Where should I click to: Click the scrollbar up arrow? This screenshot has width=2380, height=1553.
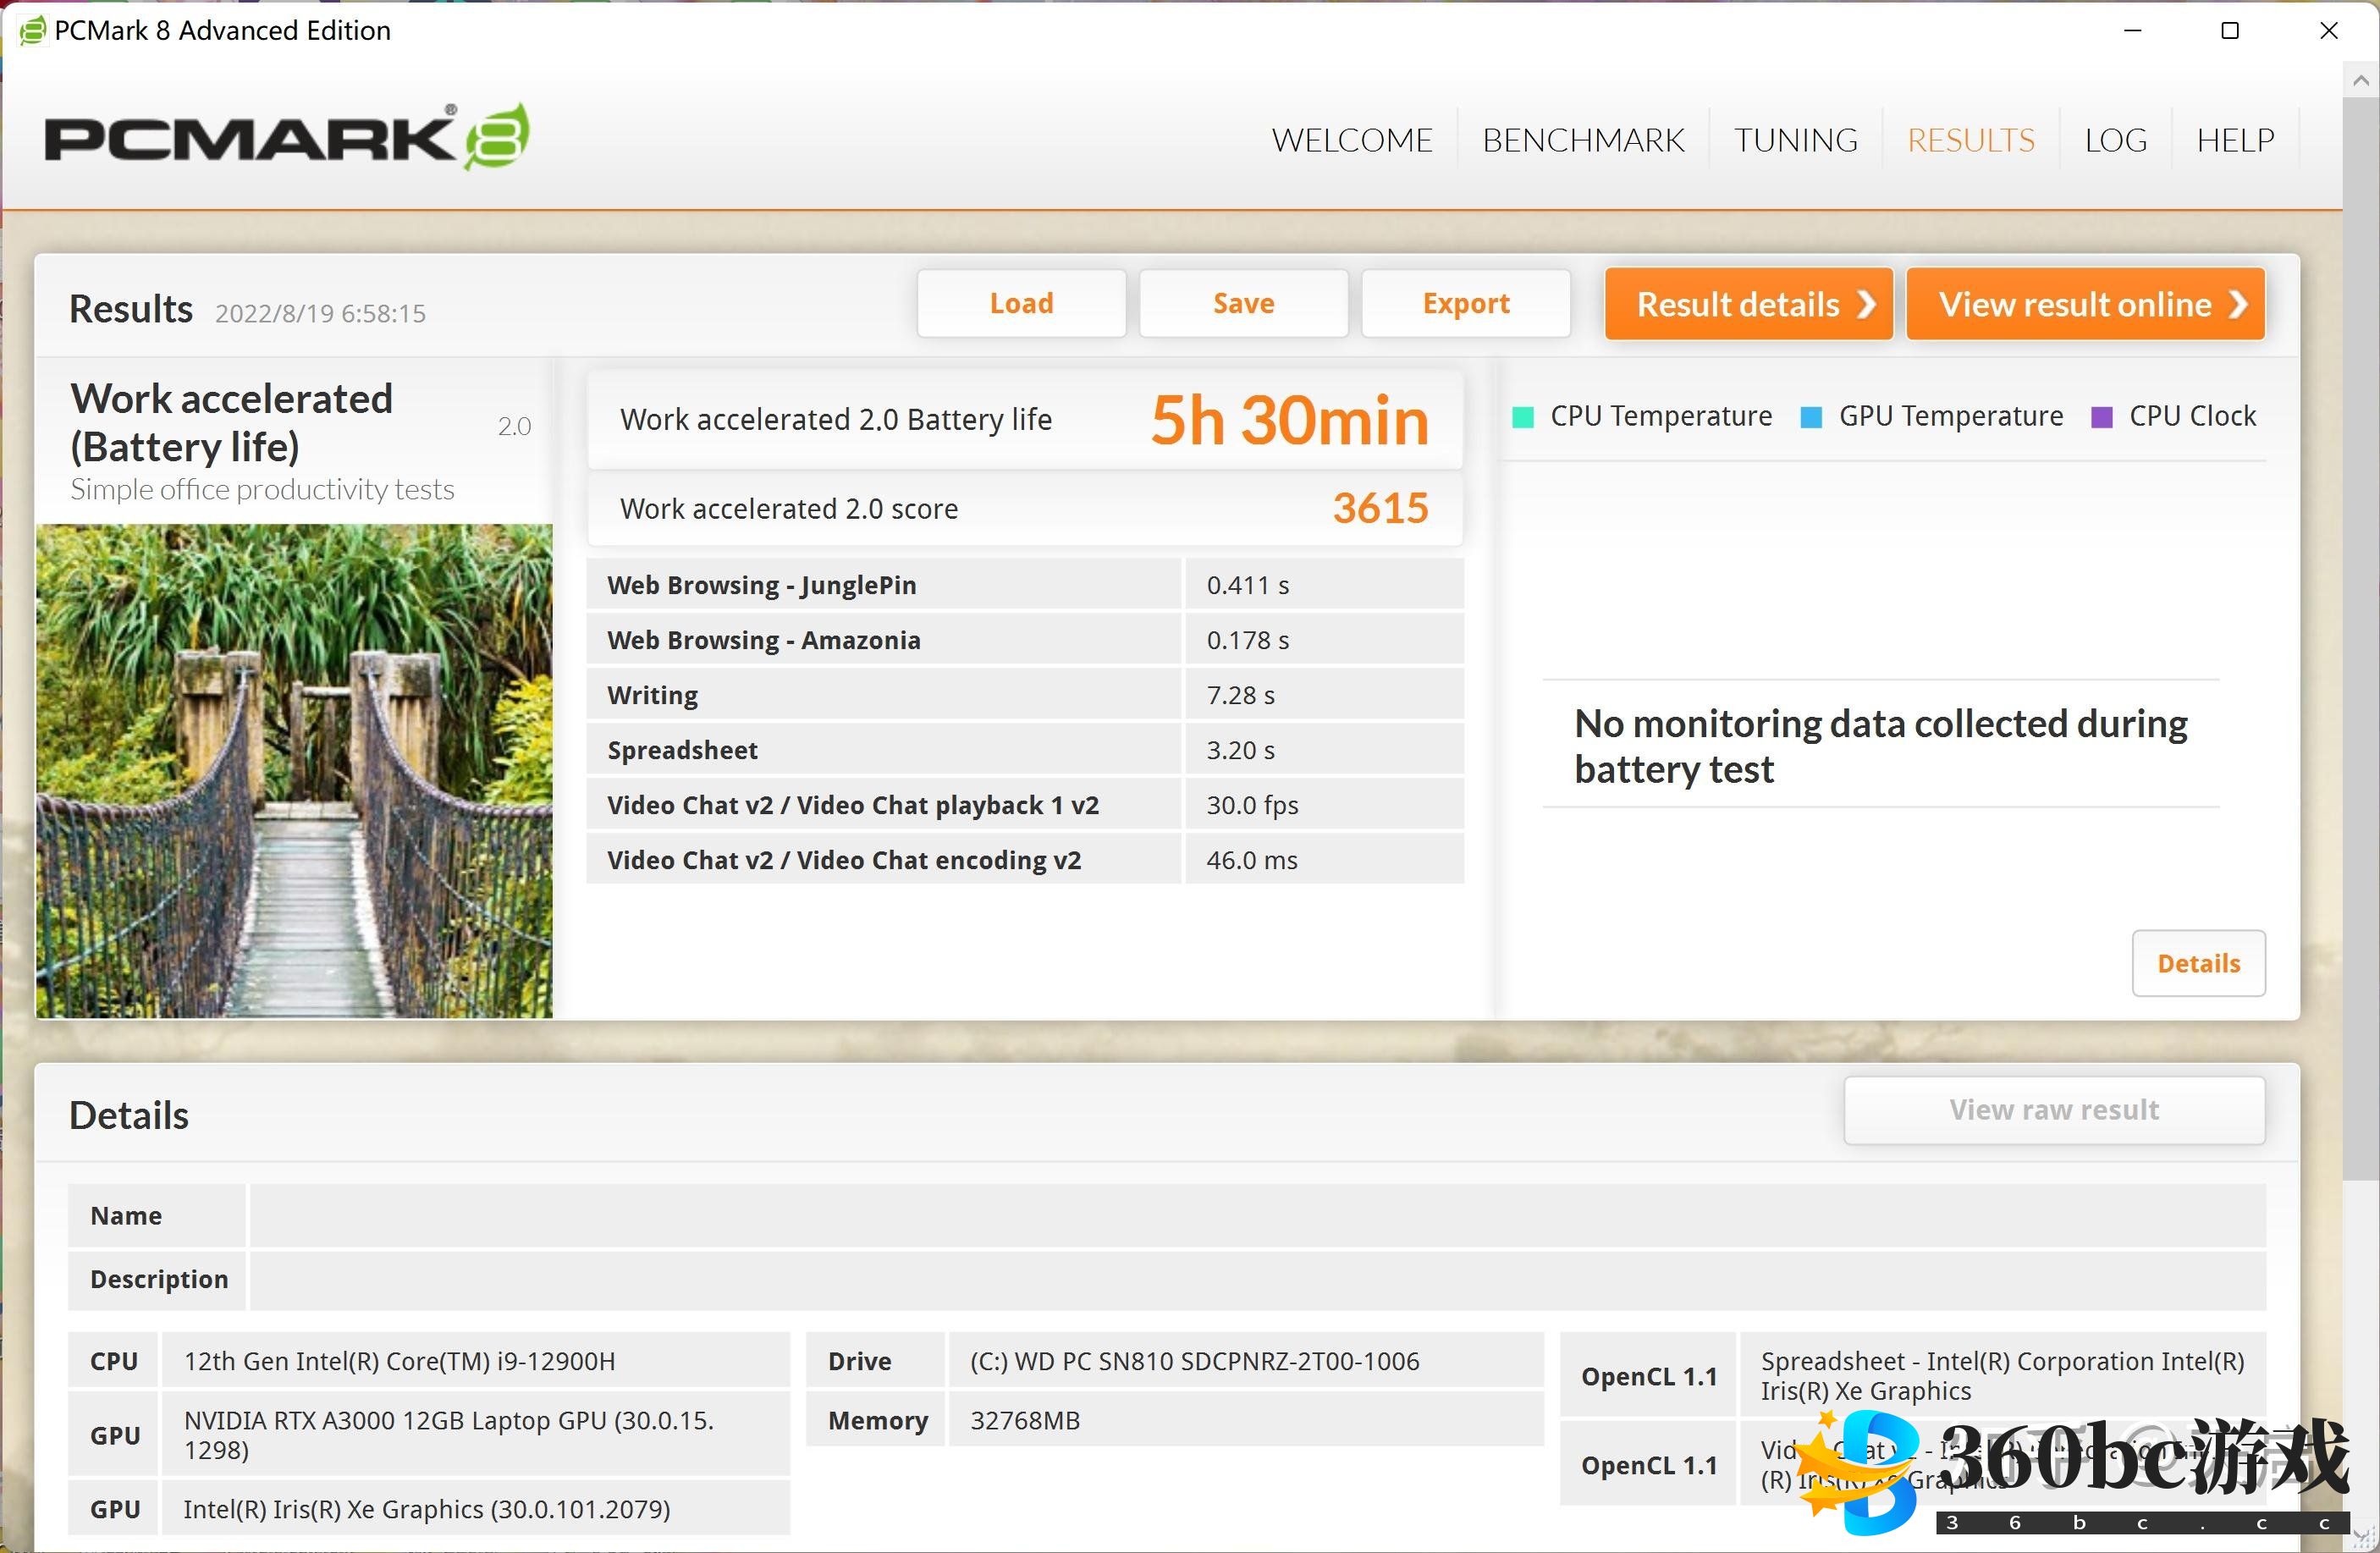coord(2361,81)
